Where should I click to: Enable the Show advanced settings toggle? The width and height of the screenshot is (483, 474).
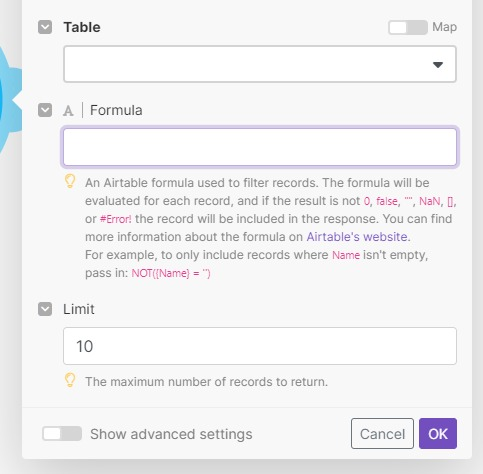(62, 434)
